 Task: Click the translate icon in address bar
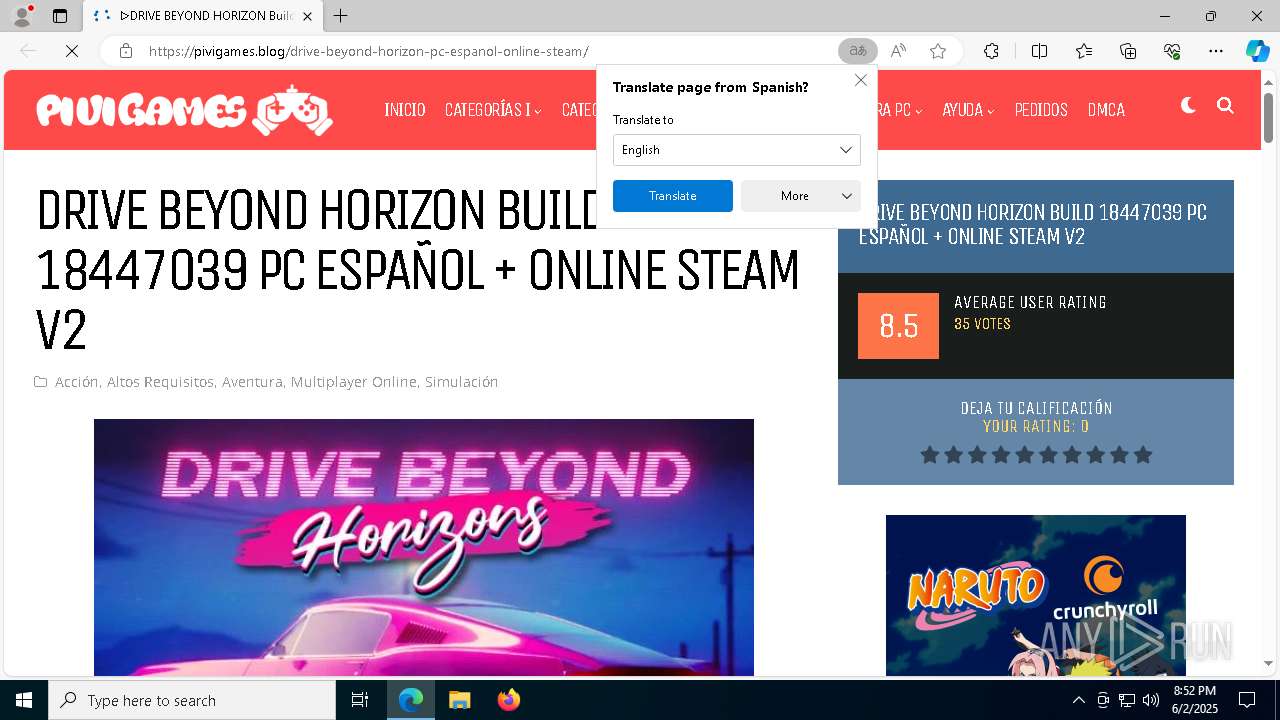tap(858, 51)
